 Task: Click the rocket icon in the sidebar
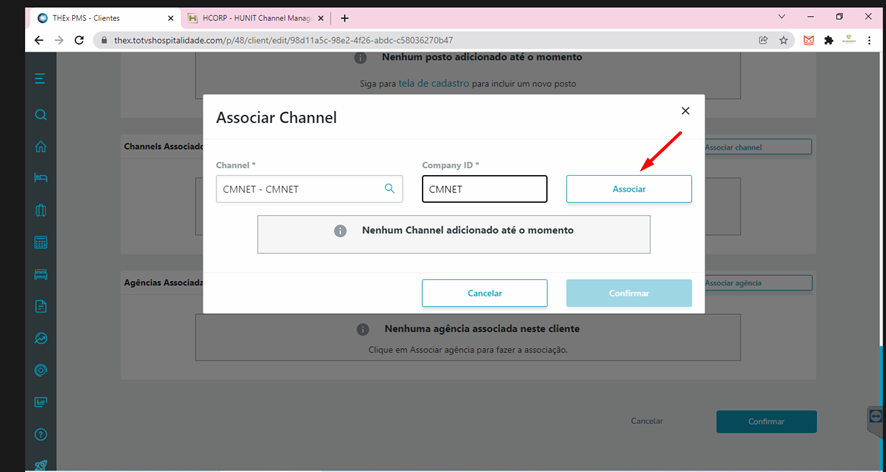coord(40,465)
